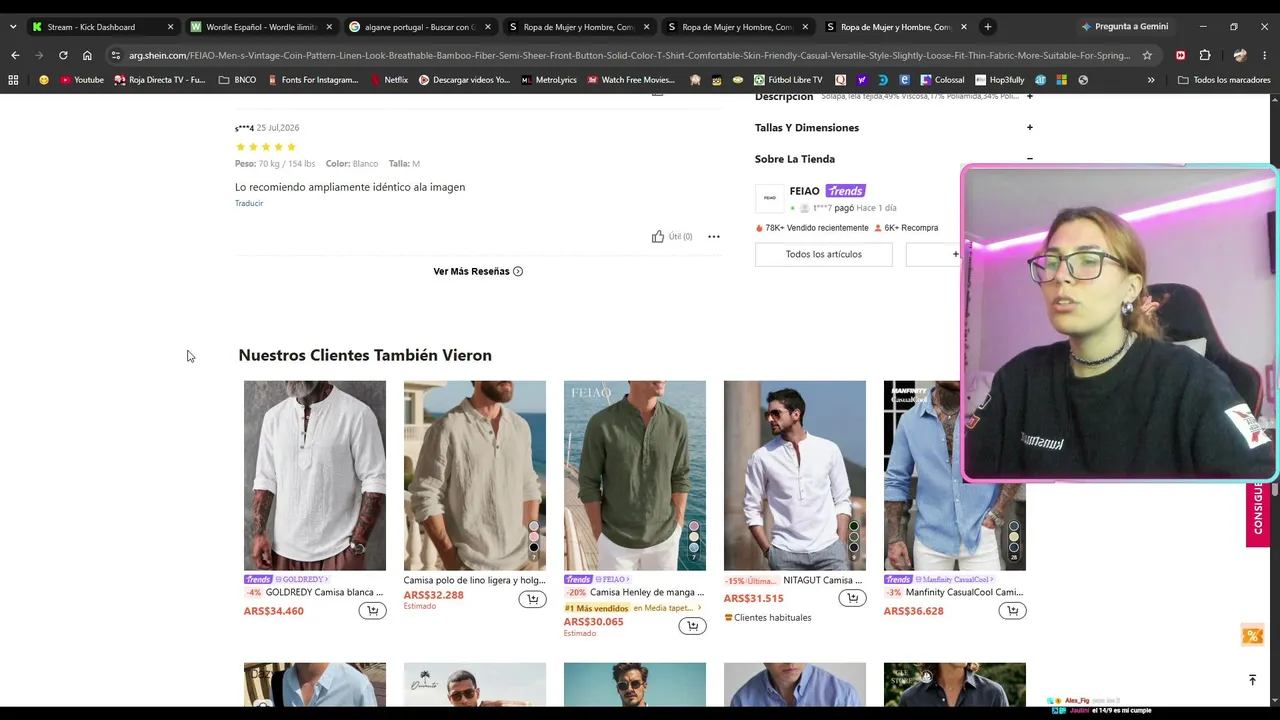Image resolution: width=1280 pixels, height=720 pixels.
Task: View site information for arg.shein.com
Action: click(116, 55)
